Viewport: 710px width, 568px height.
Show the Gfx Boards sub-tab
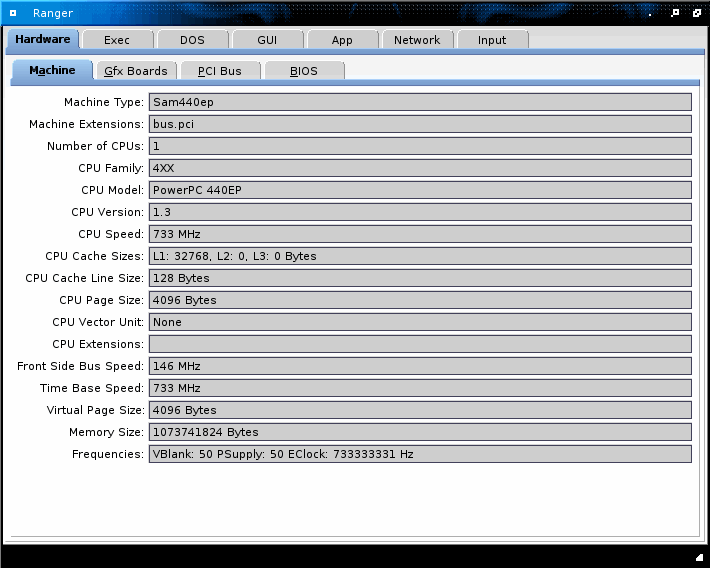click(136, 71)
